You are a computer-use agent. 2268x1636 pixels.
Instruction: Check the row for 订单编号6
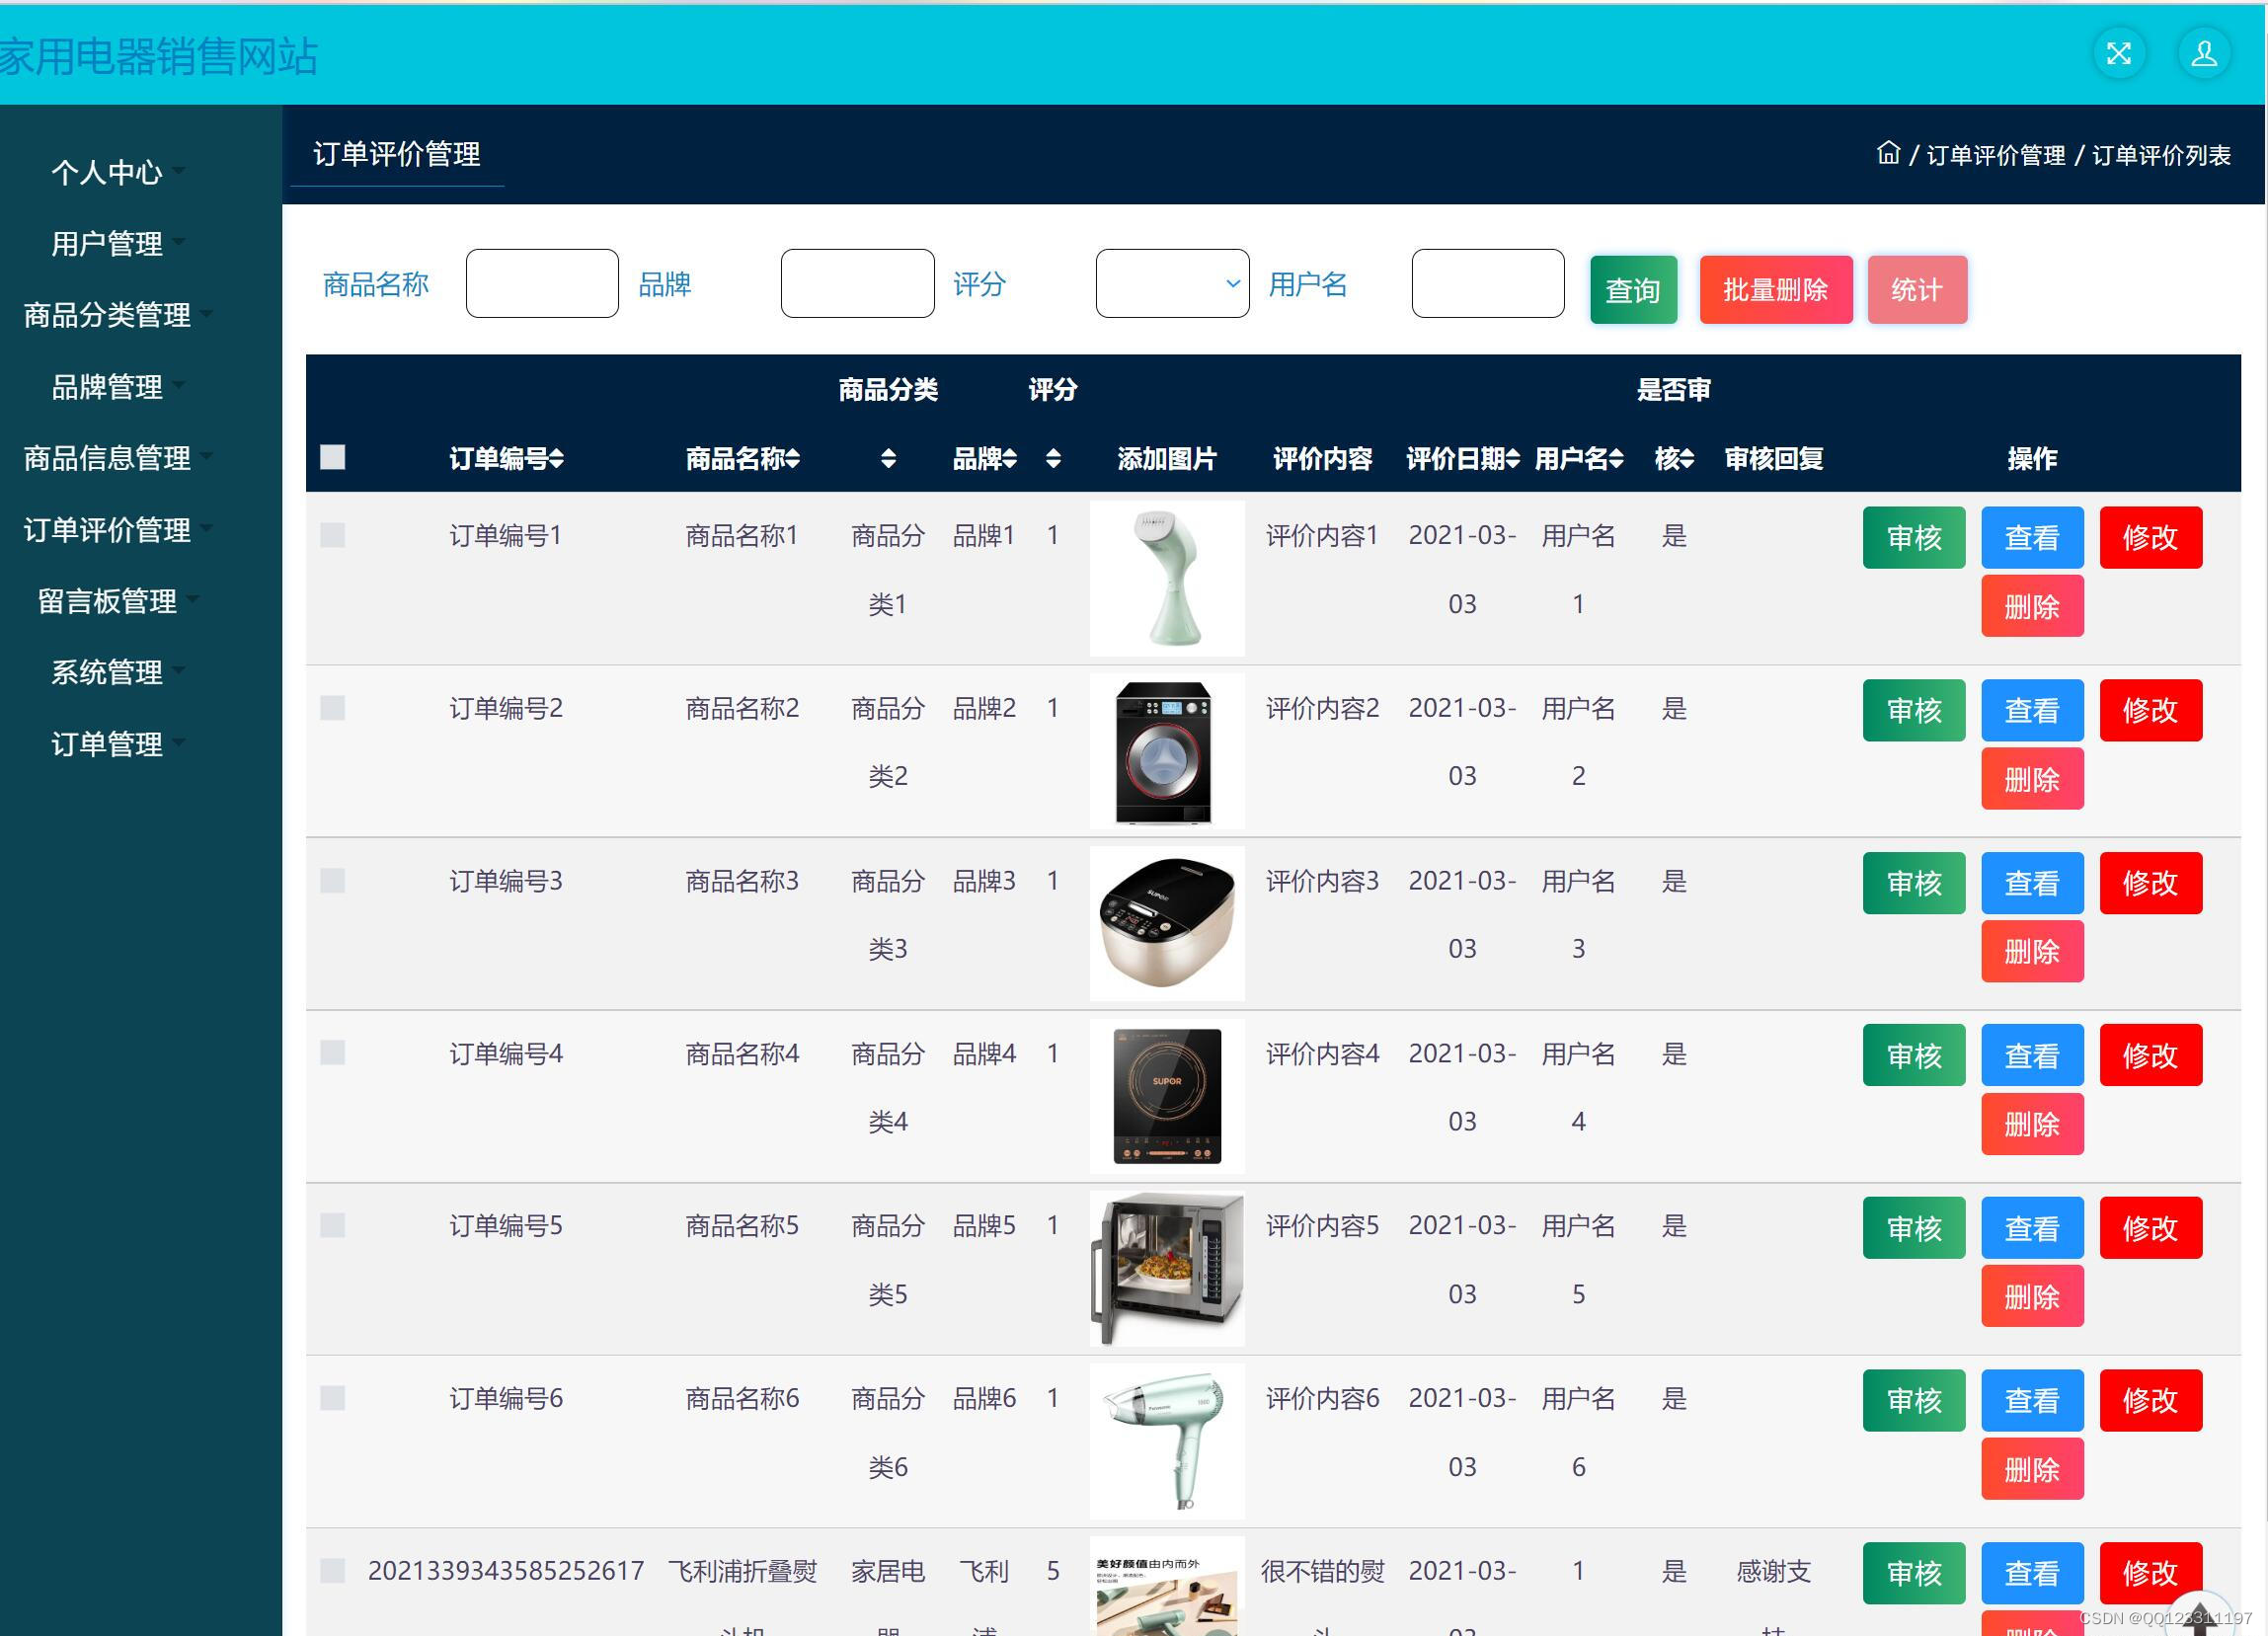(333, 1398)
